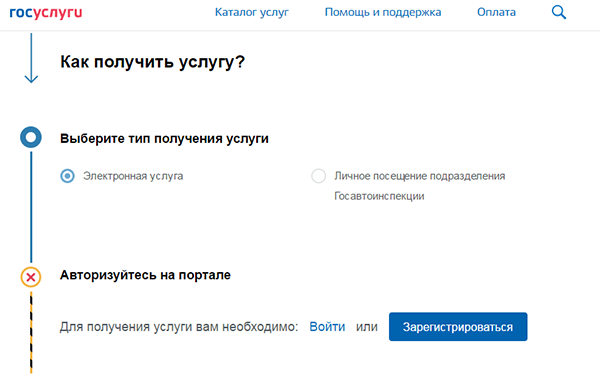Open Помощь и поддержка menu
Viewport: 600px width, 377px height.
point(383,12)
